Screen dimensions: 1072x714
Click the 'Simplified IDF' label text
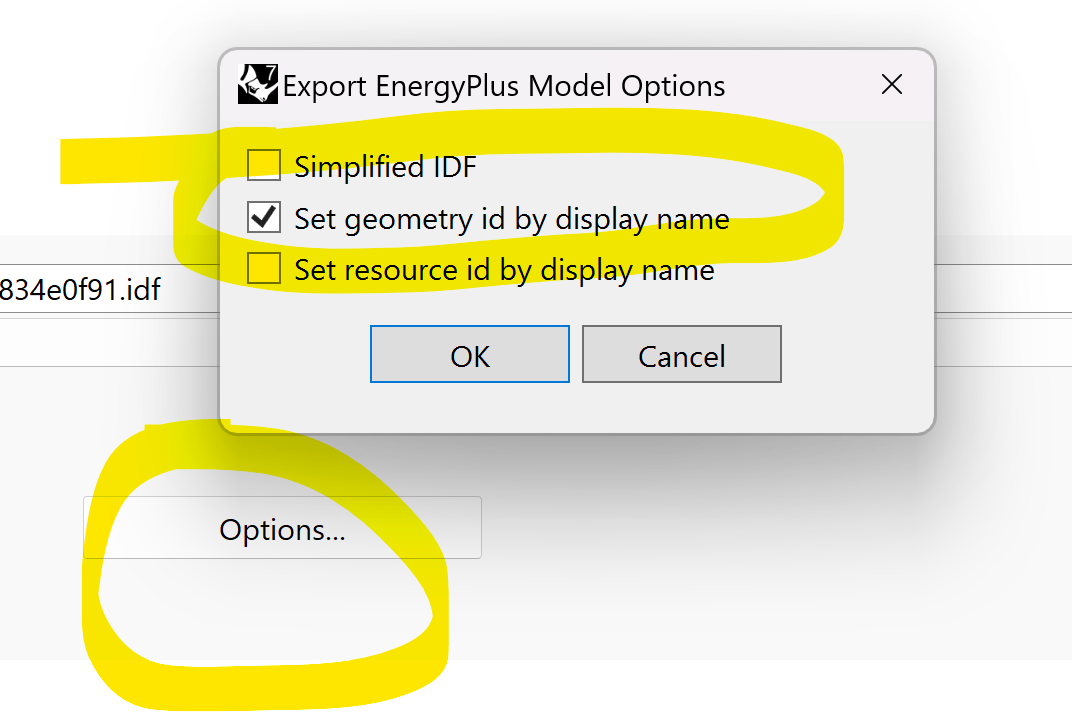click(x=385, y=167)
